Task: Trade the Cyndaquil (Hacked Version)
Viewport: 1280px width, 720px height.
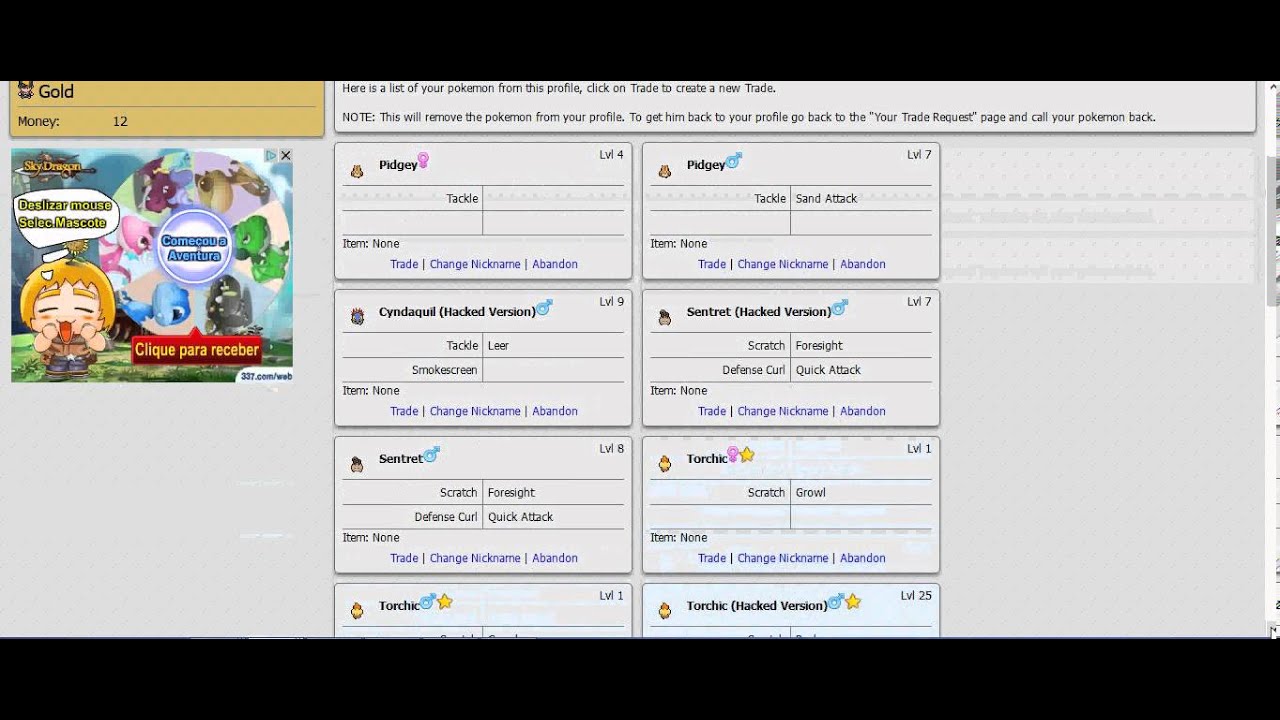Action: coord(404,411)
